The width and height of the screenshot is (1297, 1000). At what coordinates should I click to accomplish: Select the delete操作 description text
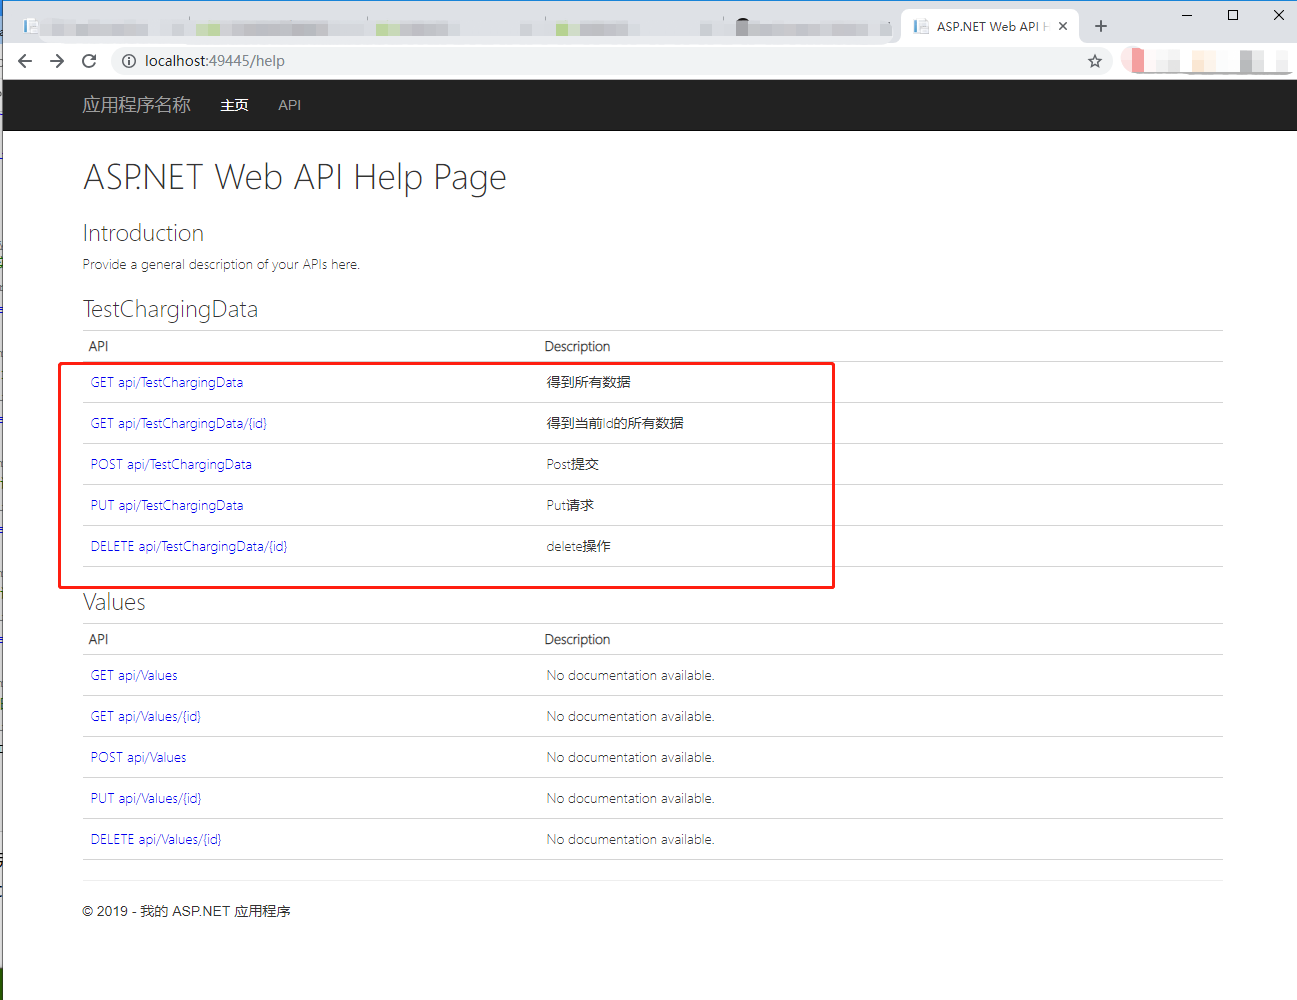coord(578,546)
